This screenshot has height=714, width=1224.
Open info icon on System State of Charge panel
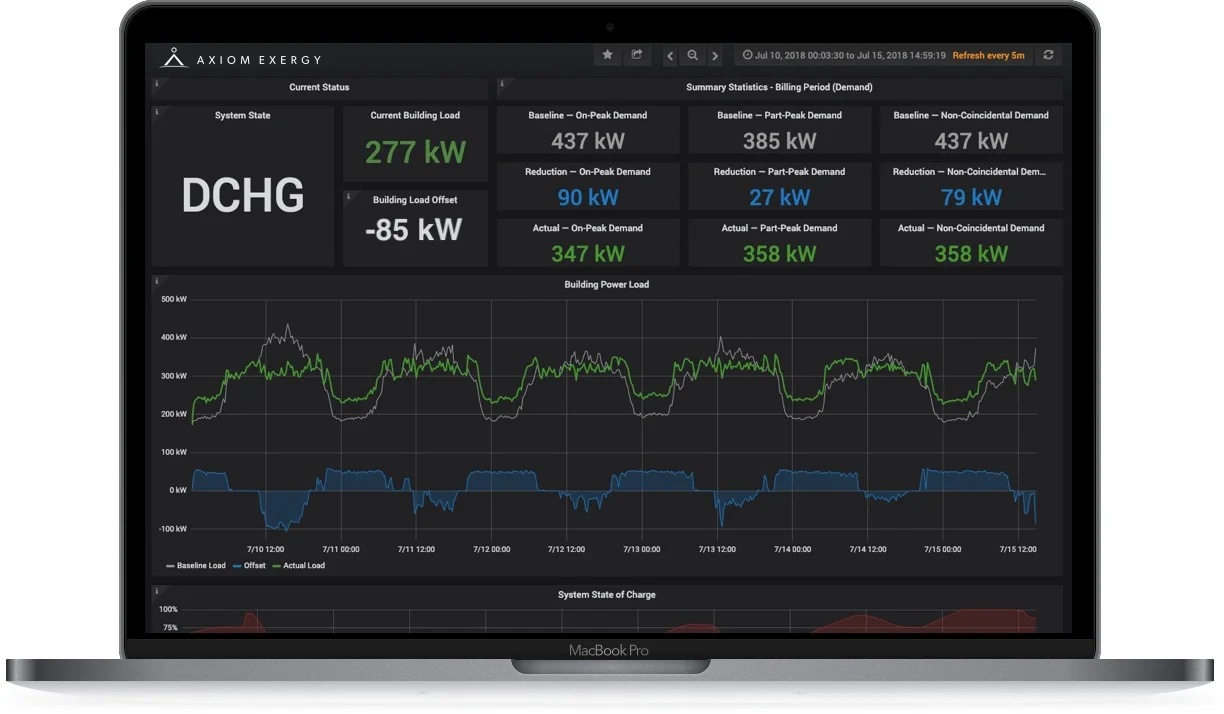(156, 591)
